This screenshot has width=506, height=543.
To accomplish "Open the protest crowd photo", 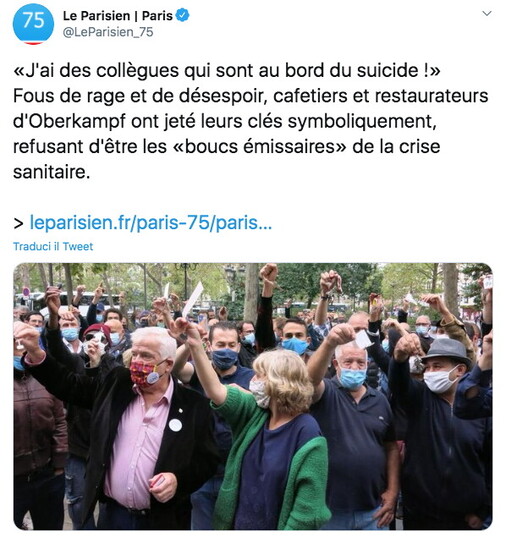I will point(253,396).
